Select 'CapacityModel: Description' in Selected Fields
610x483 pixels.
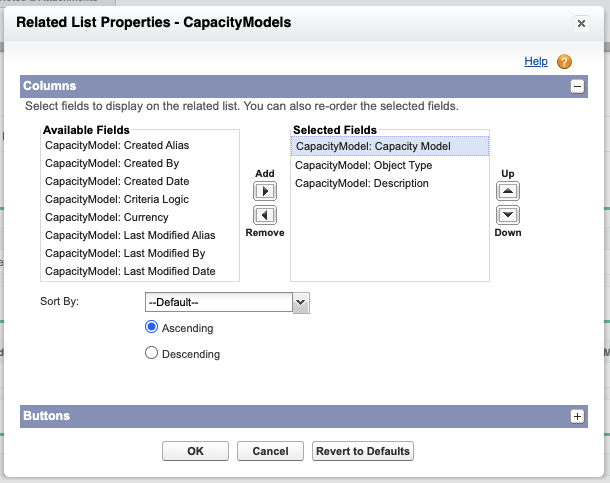390,183
